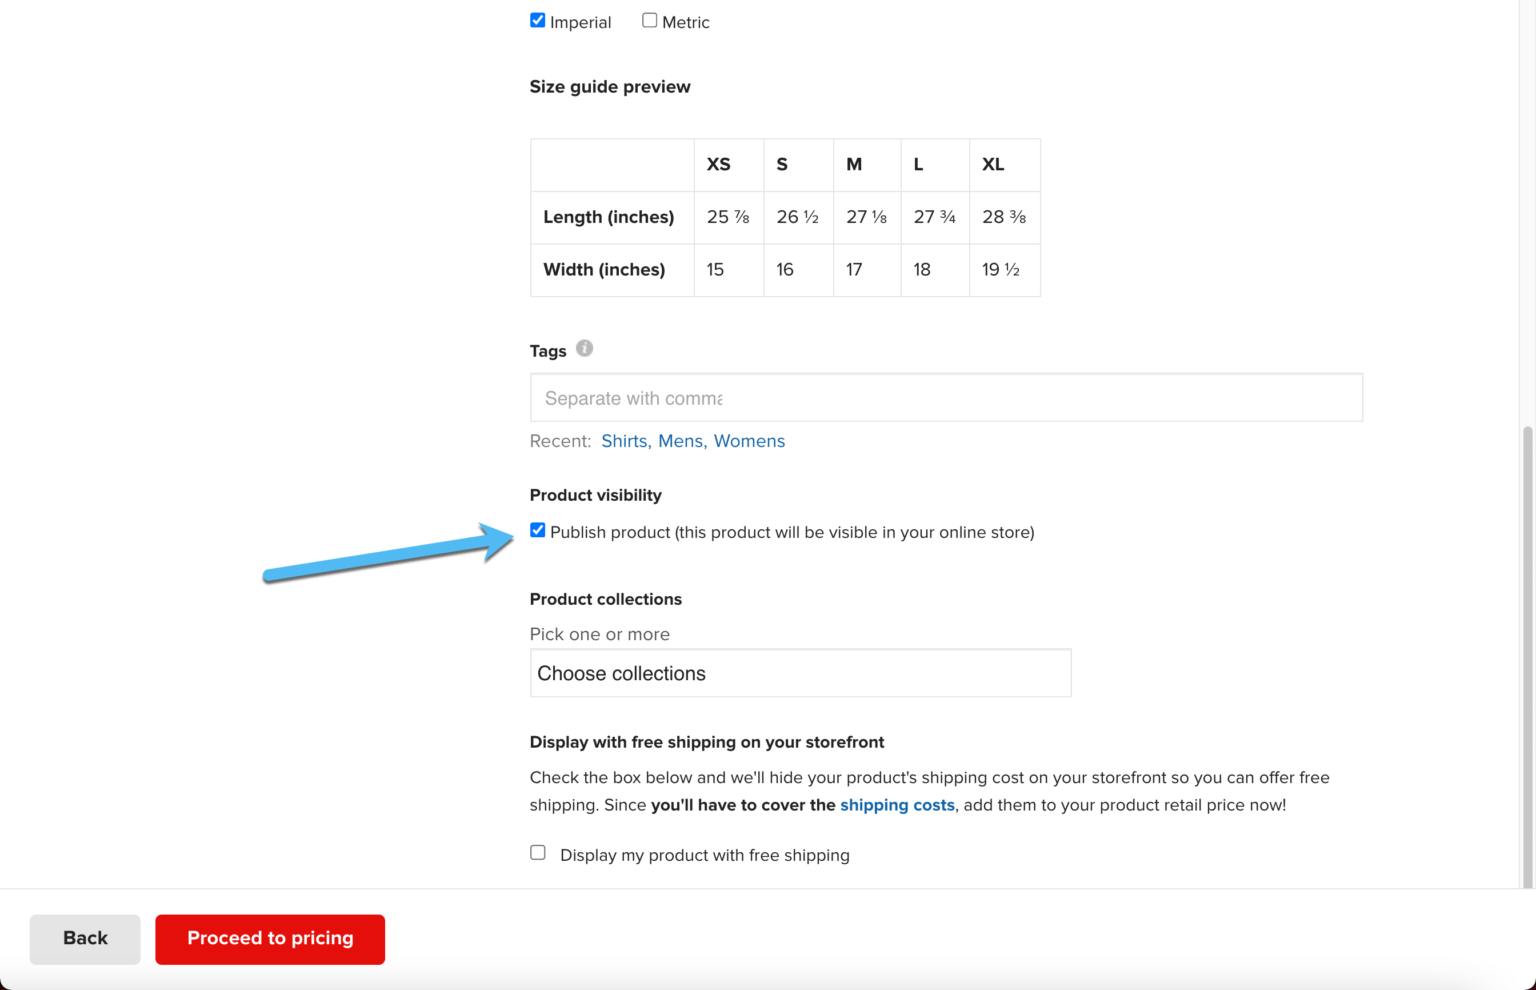Add the recent tag Womens
The height and width of the screenshot is (990, 1536).
[x=749, y=440]
